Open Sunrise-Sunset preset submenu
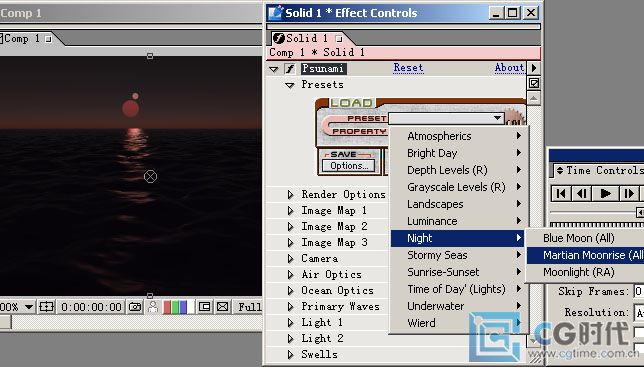Image resolution: width=644 pixels, height=367 pixels. 457,272
